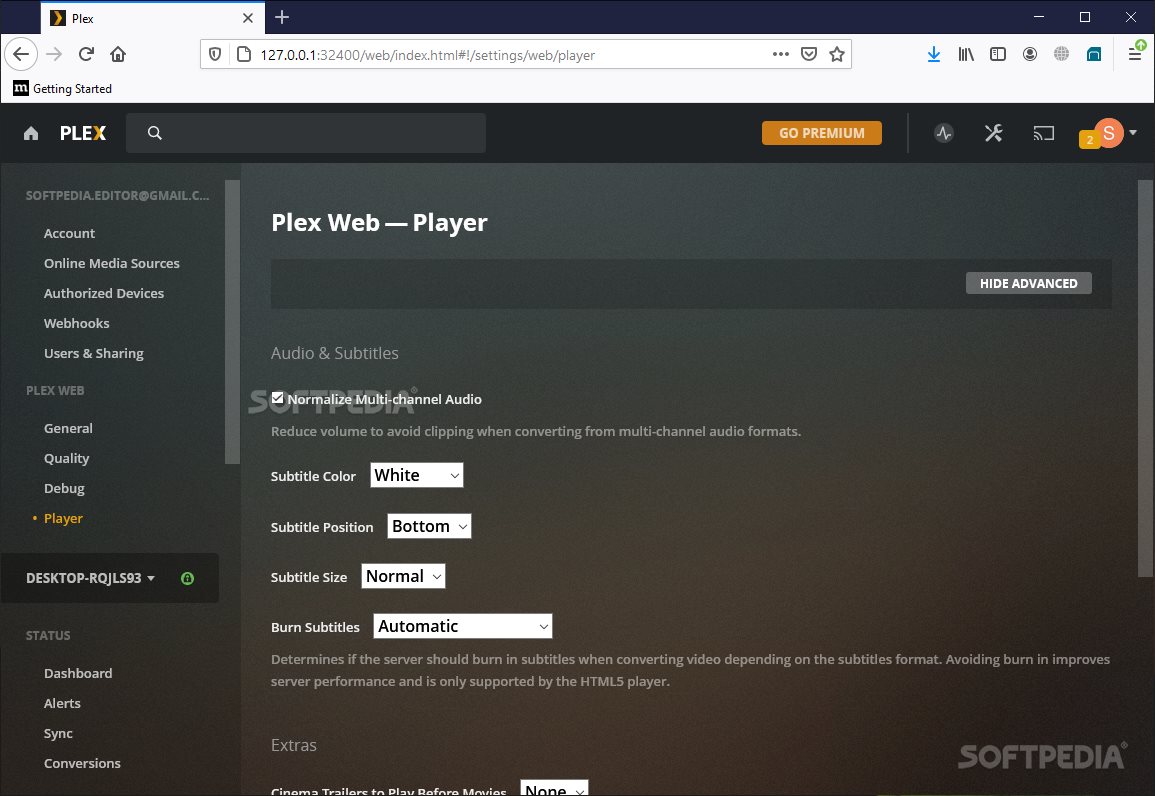Open Users & Sharing settings
This screenshot has width=1155, height=796.
point(94,353)
